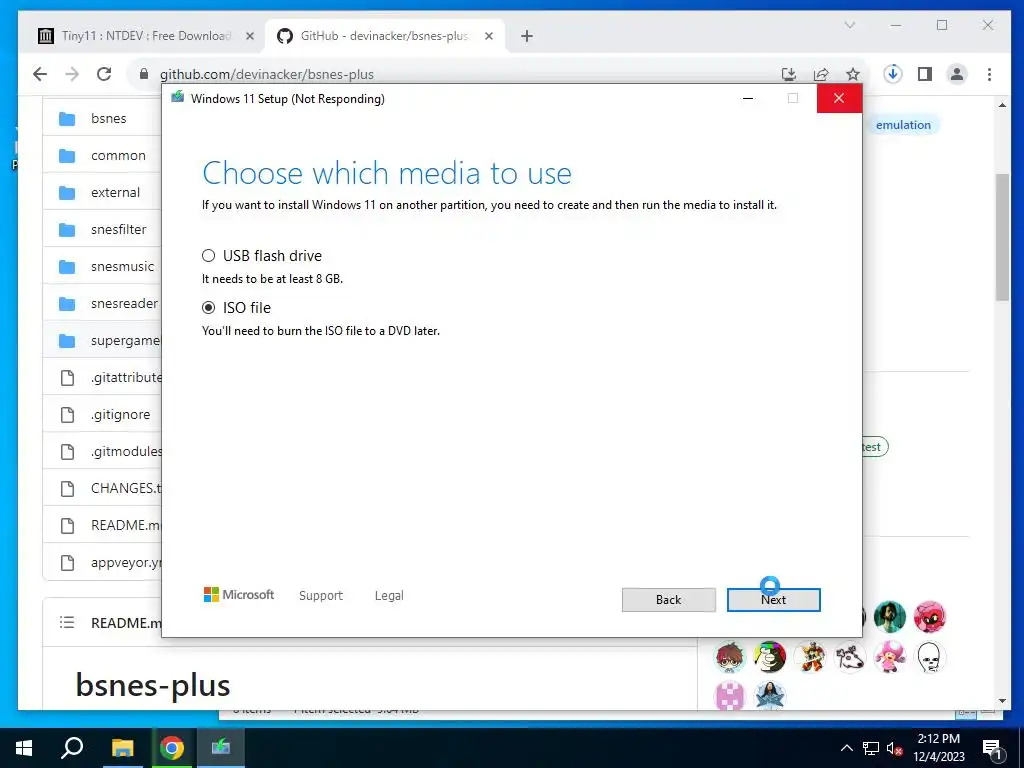Open the bsnes folder in GitHub

coord(108,119)
